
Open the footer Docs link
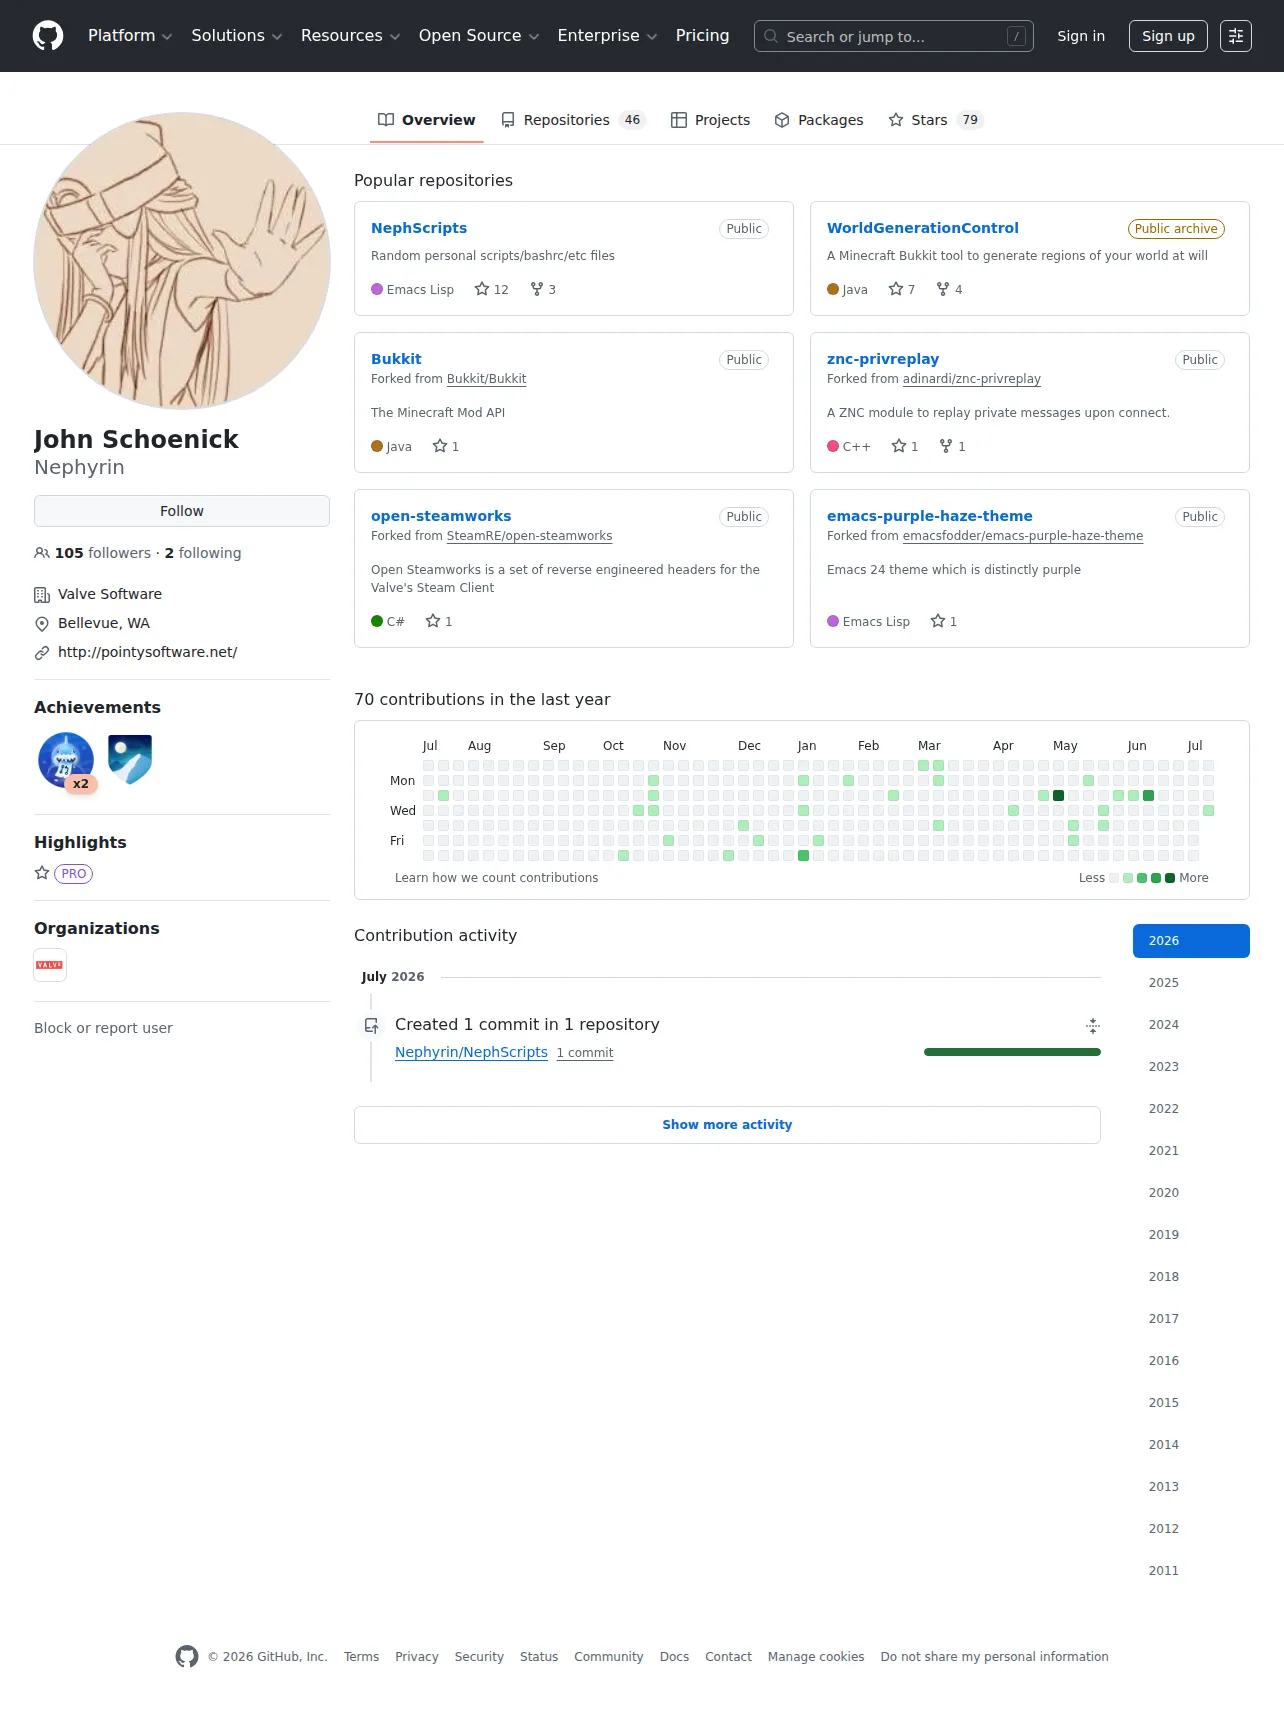(674, 1657)
